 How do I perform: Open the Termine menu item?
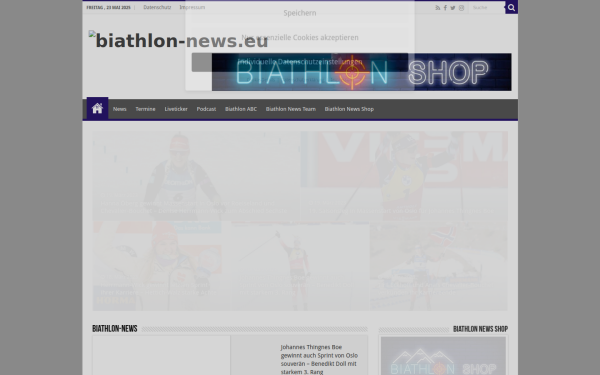coord(145,109)
